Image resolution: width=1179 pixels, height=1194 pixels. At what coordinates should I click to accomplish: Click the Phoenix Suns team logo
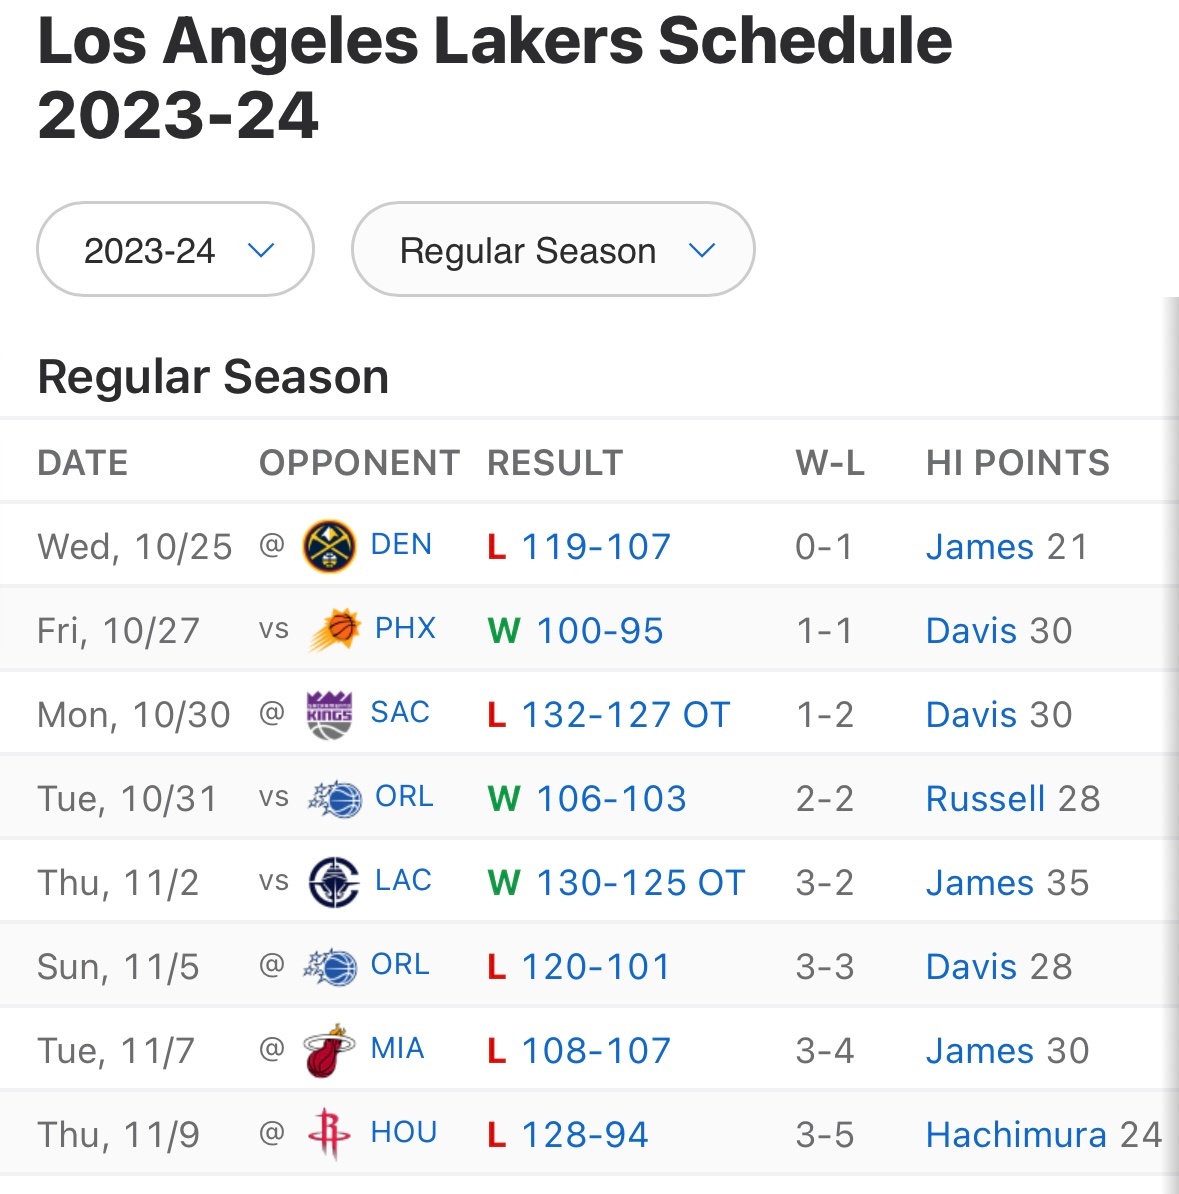(335, 630)
